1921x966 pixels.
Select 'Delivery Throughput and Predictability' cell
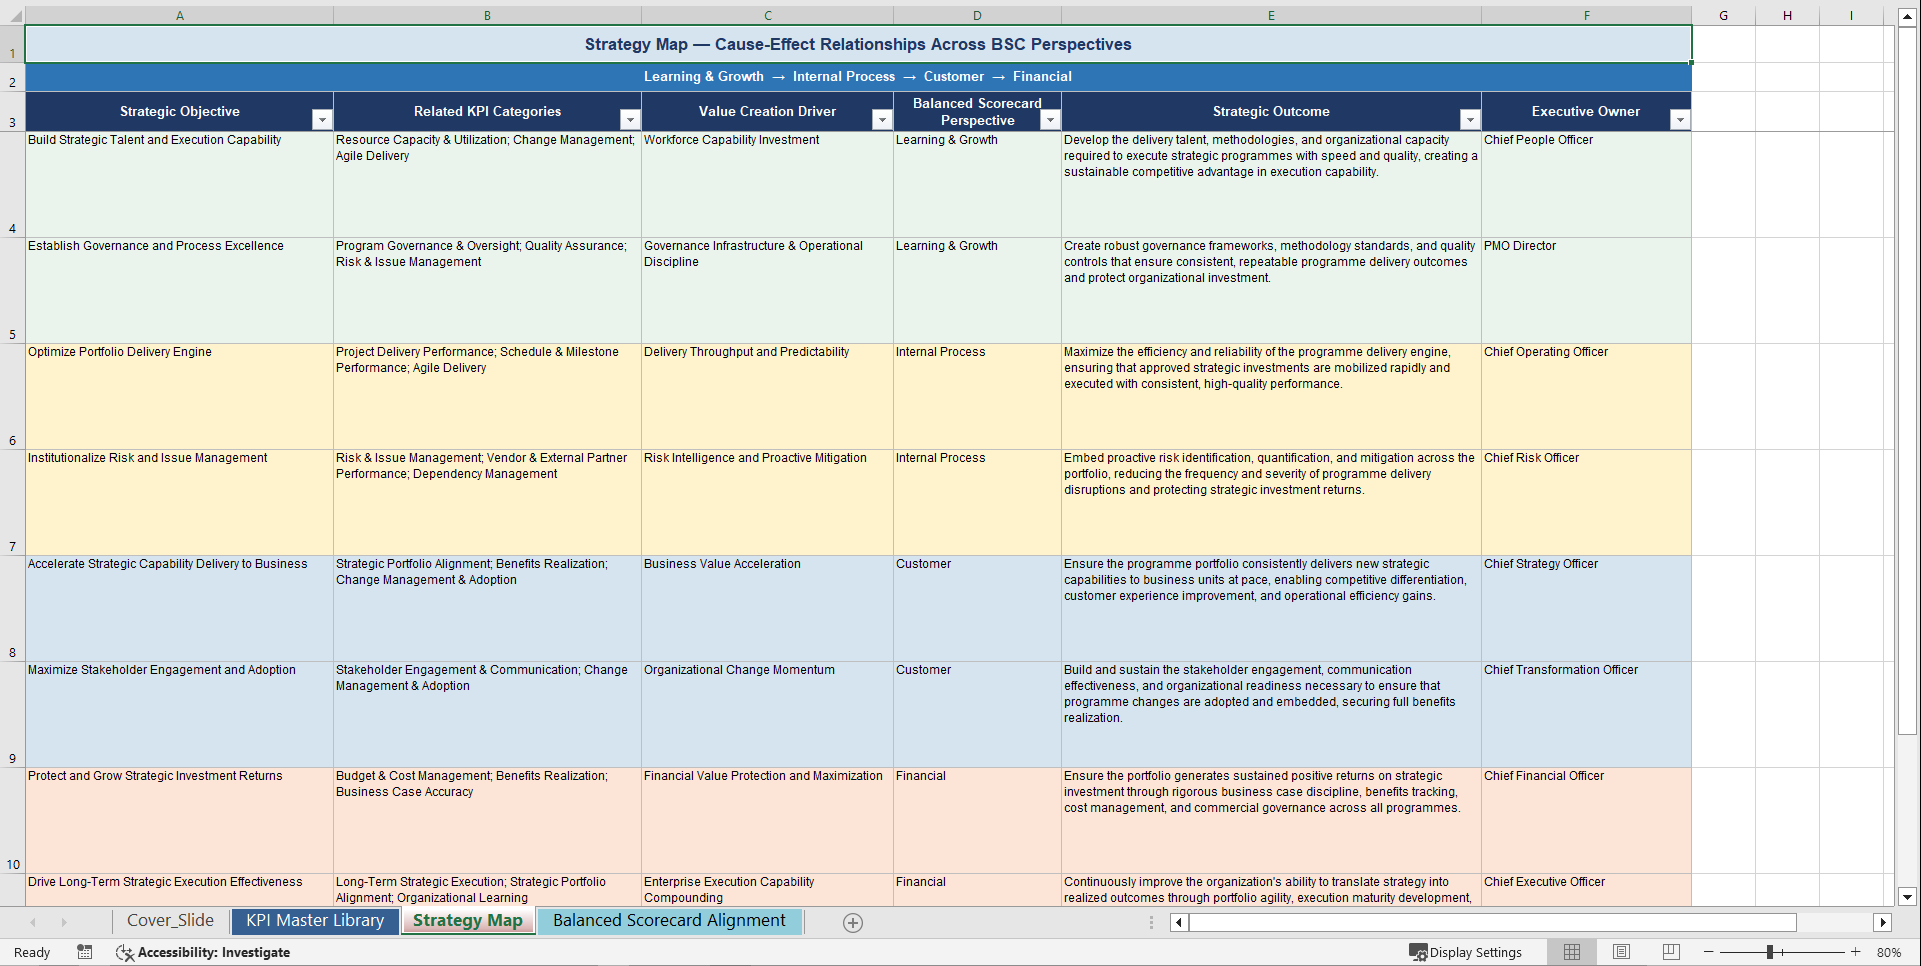pyautogui.click(x=767, y=397)
